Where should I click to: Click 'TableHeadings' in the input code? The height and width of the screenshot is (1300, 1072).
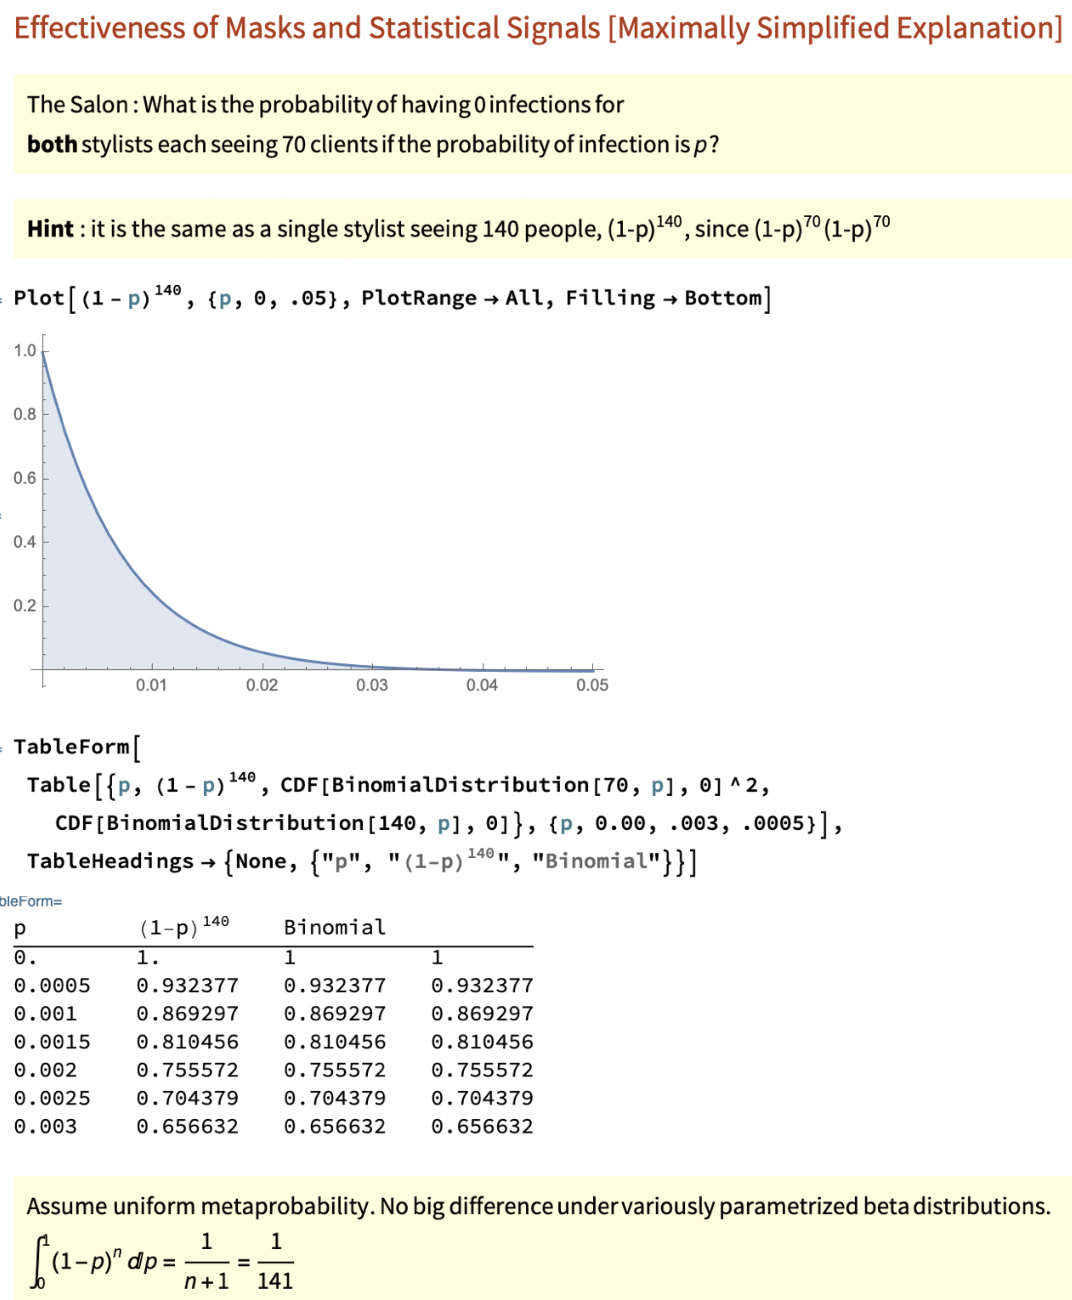(110, 861)
